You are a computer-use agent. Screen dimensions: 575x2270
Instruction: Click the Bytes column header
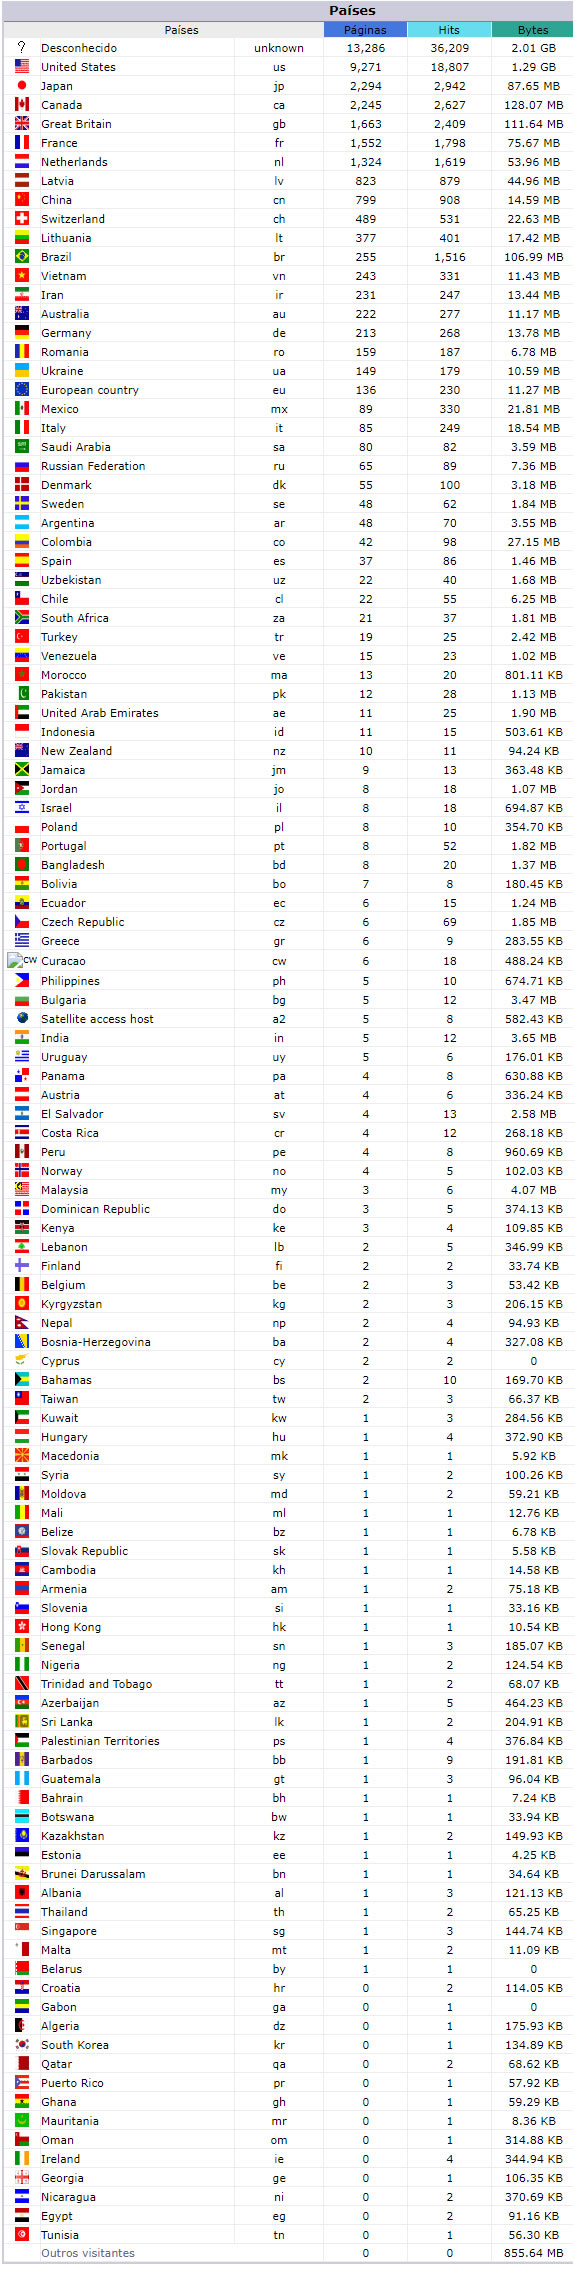pos(533,30)
